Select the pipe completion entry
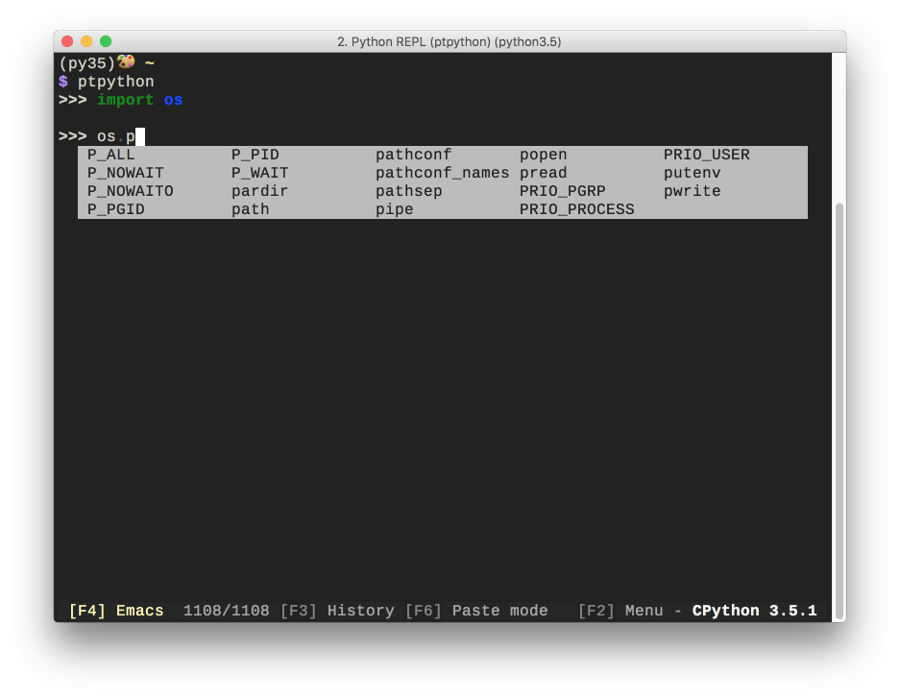900x699 pixels. pos(394,209)
